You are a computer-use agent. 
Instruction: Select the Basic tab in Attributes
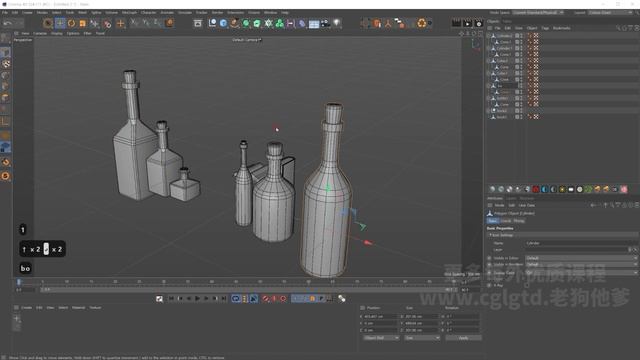492,221
